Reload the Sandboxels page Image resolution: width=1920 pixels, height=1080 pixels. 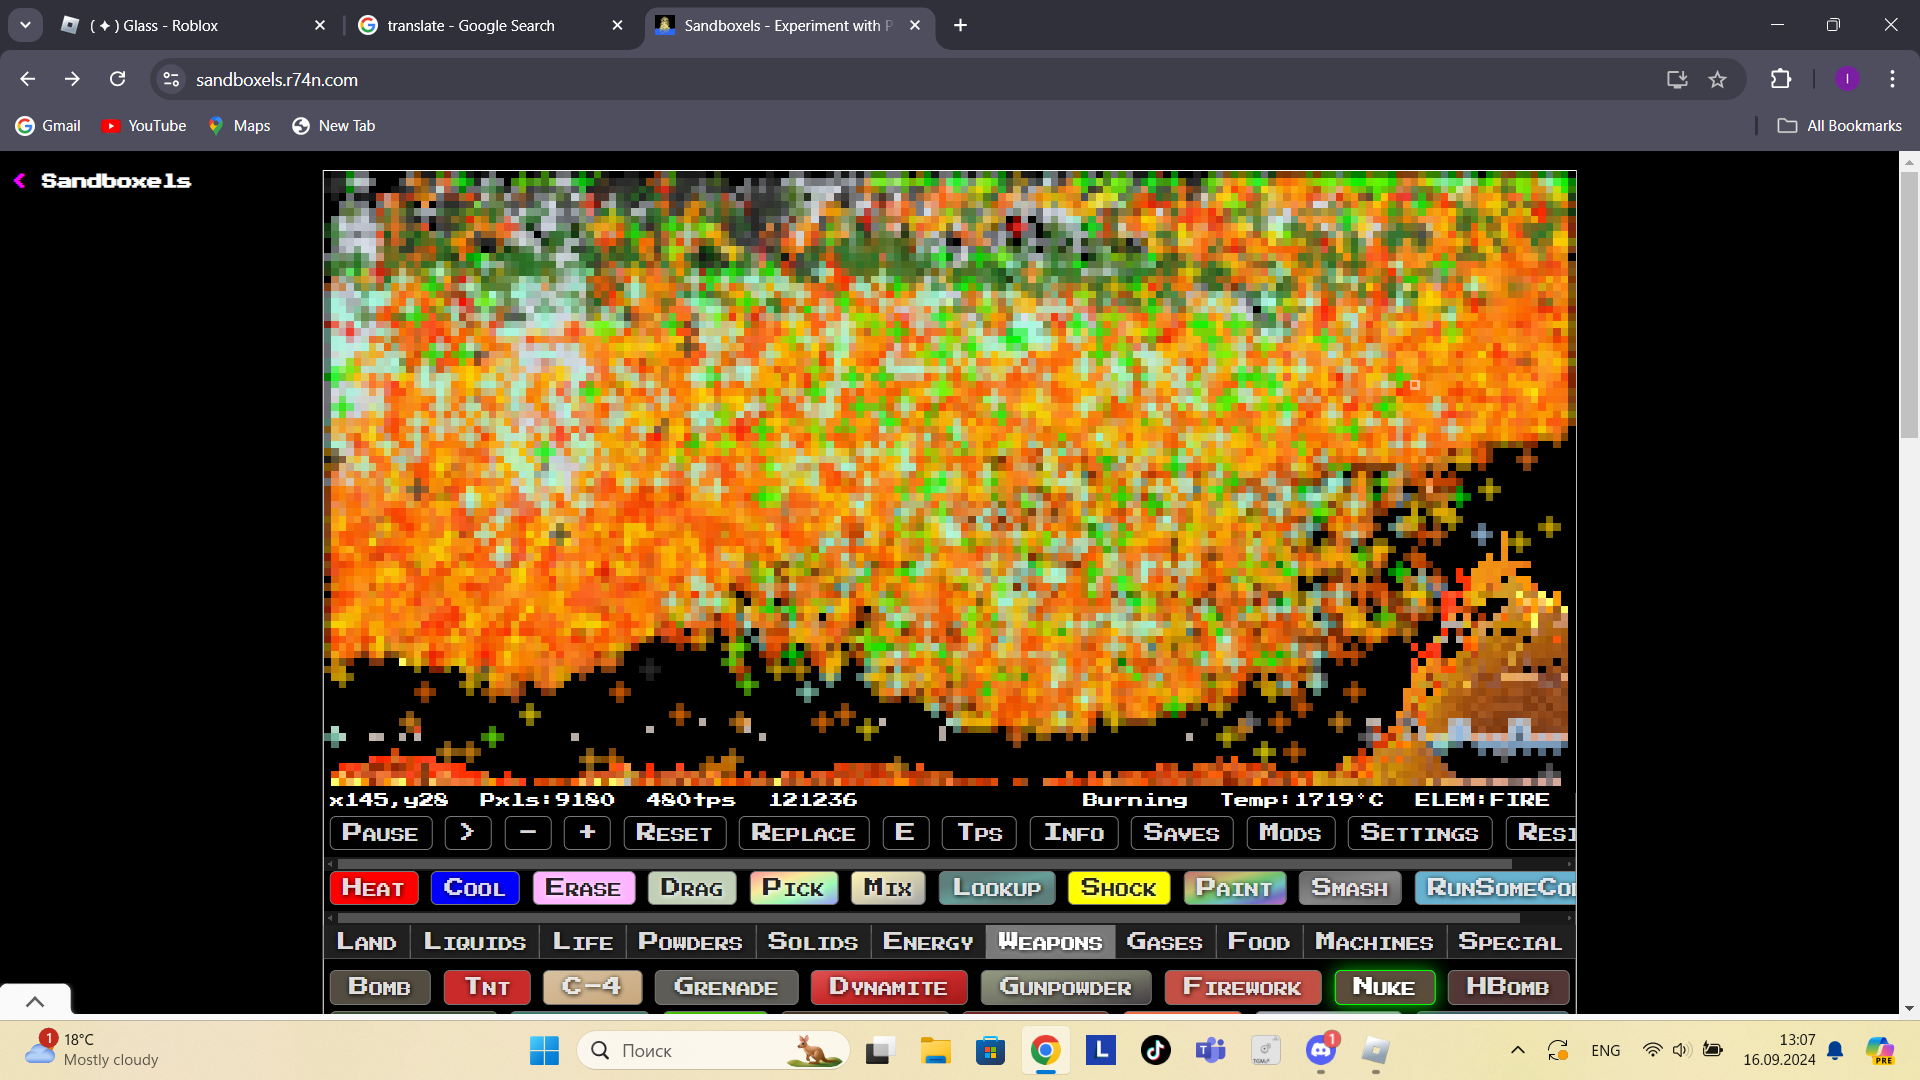click(118, 80)
